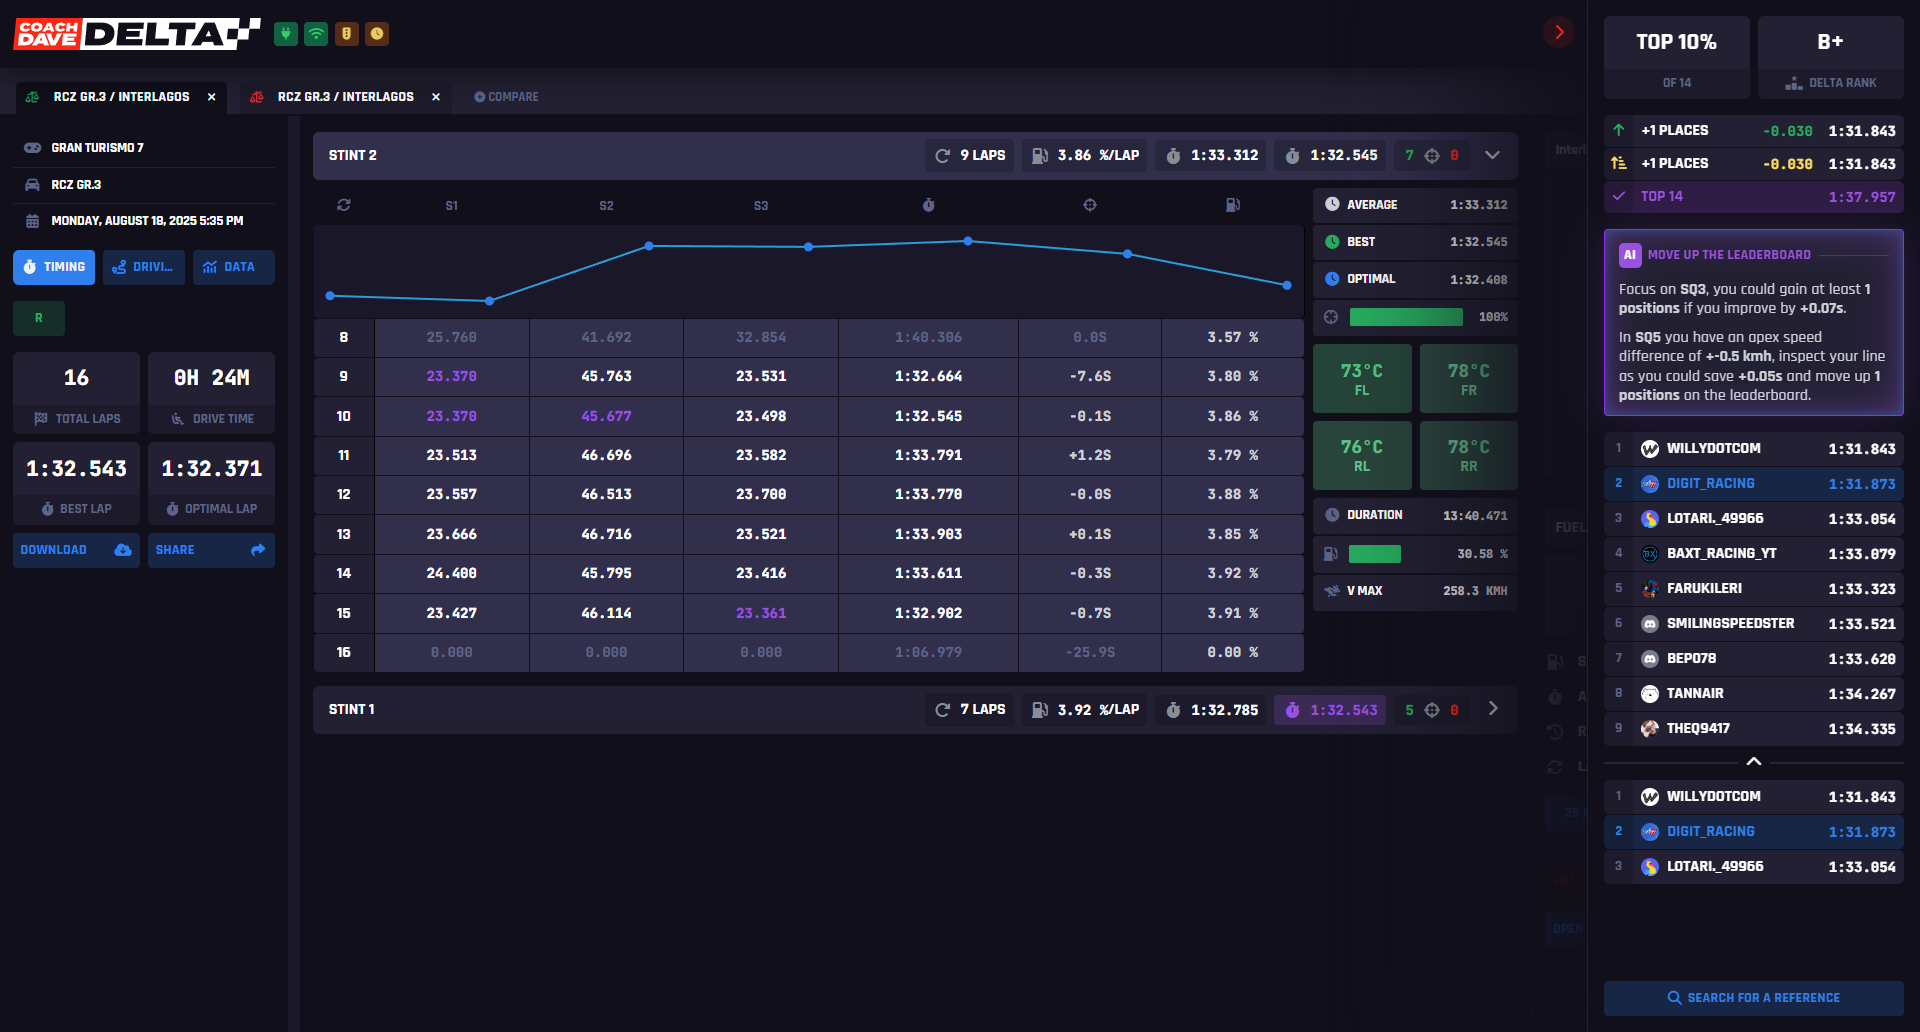This screenshot has width=1920, height=1032.
Task: Open the Data view tab
Action: [x=234, y=267]
